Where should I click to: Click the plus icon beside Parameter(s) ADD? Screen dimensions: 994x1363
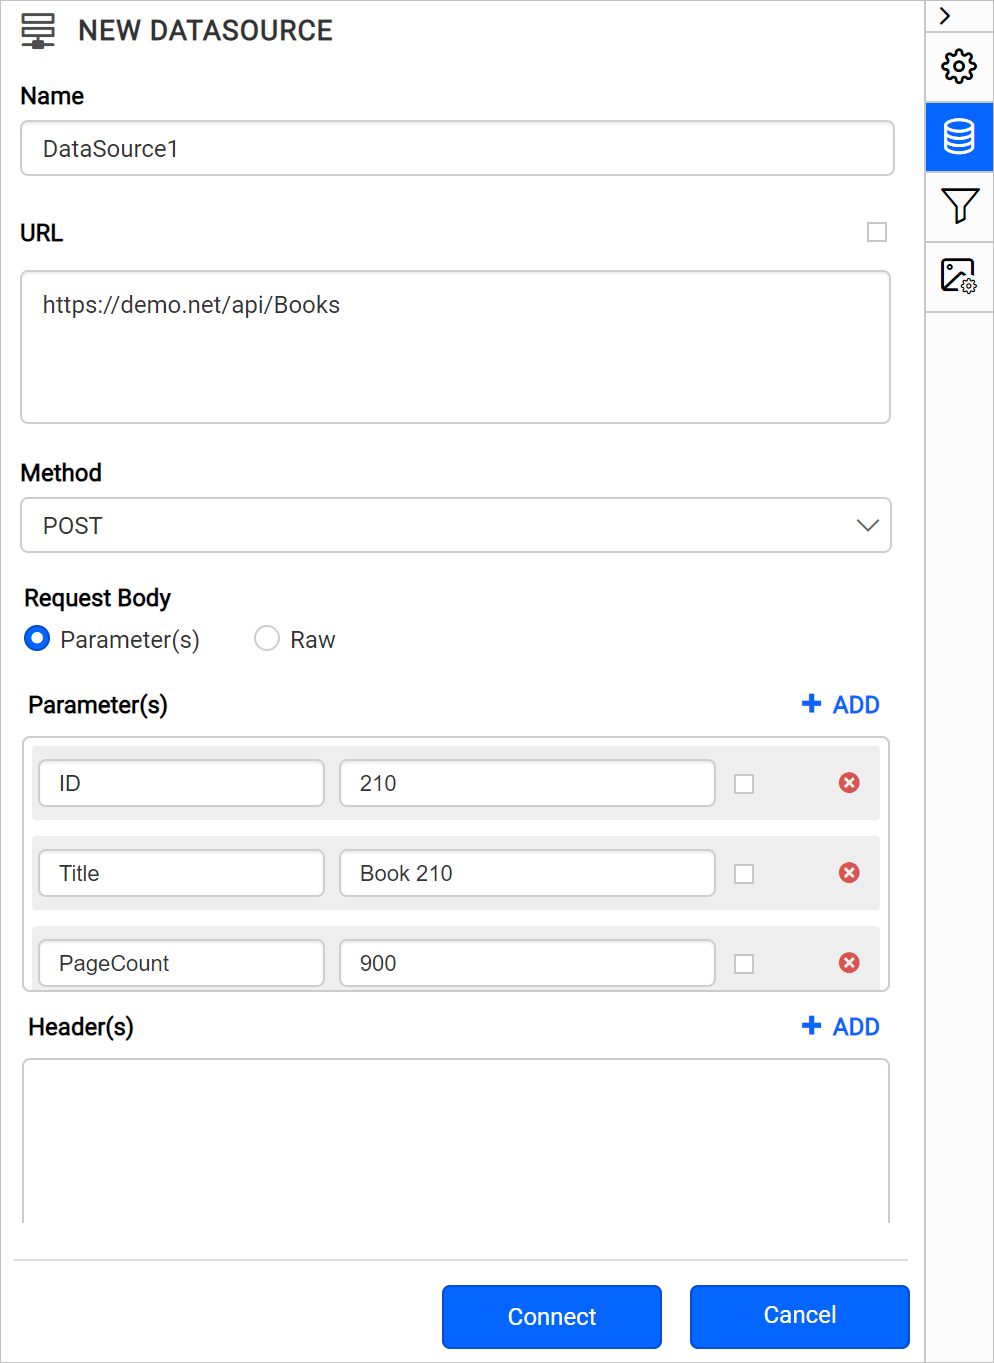click(811, 704)
